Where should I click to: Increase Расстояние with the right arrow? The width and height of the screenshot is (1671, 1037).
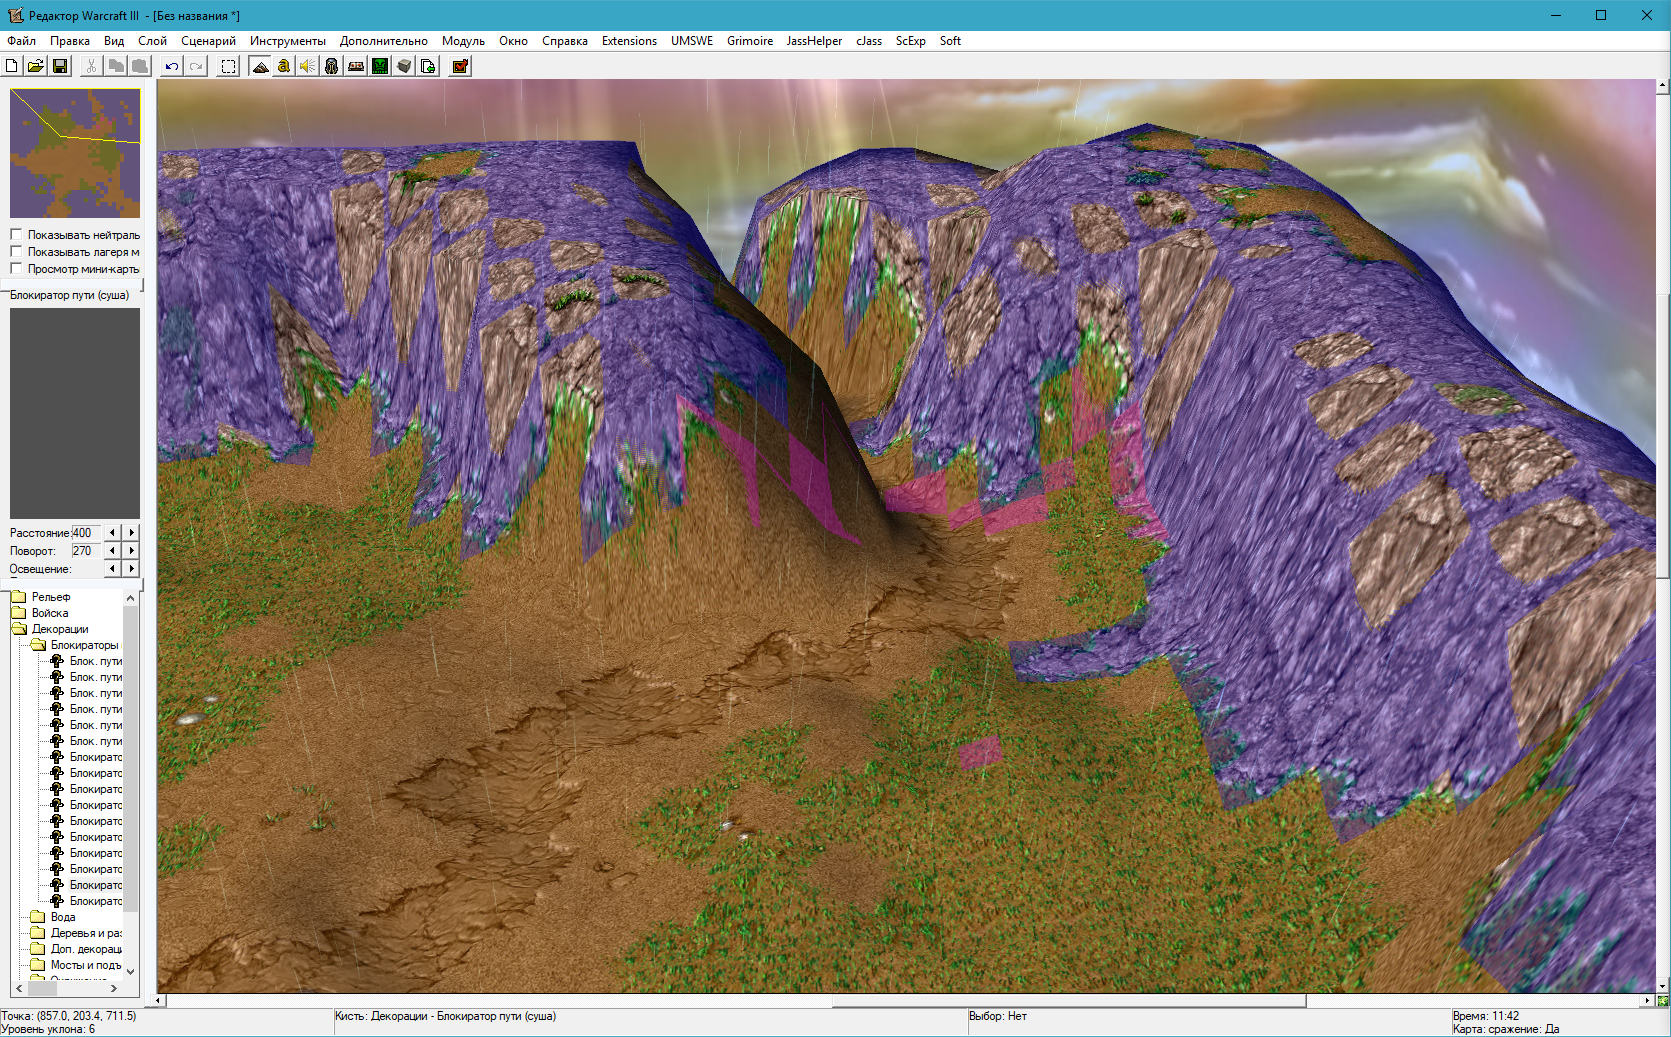131,533
